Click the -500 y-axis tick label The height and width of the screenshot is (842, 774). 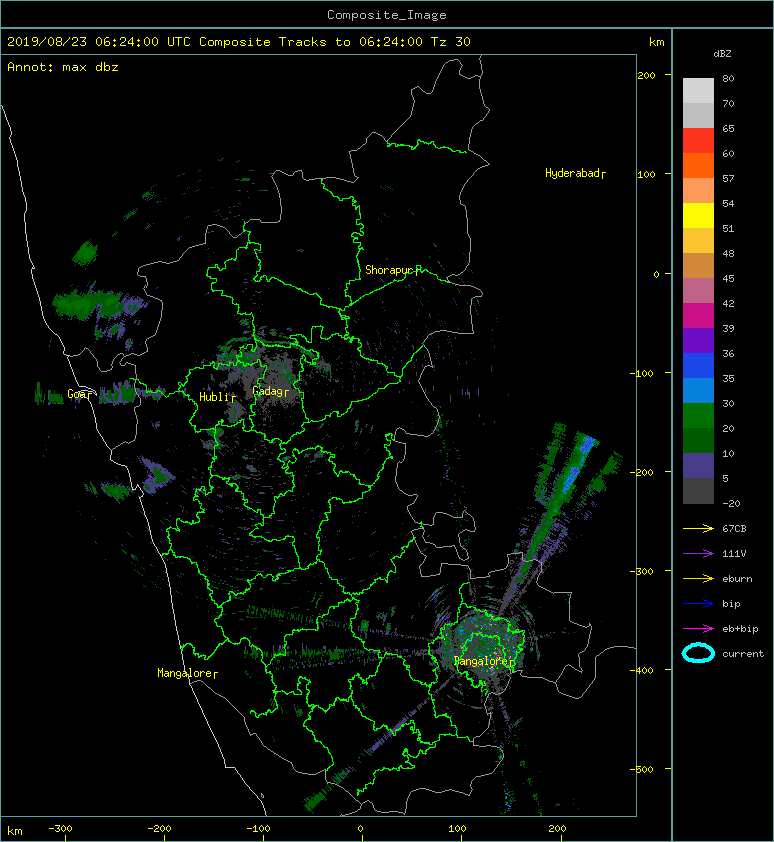tap(642, 770)
